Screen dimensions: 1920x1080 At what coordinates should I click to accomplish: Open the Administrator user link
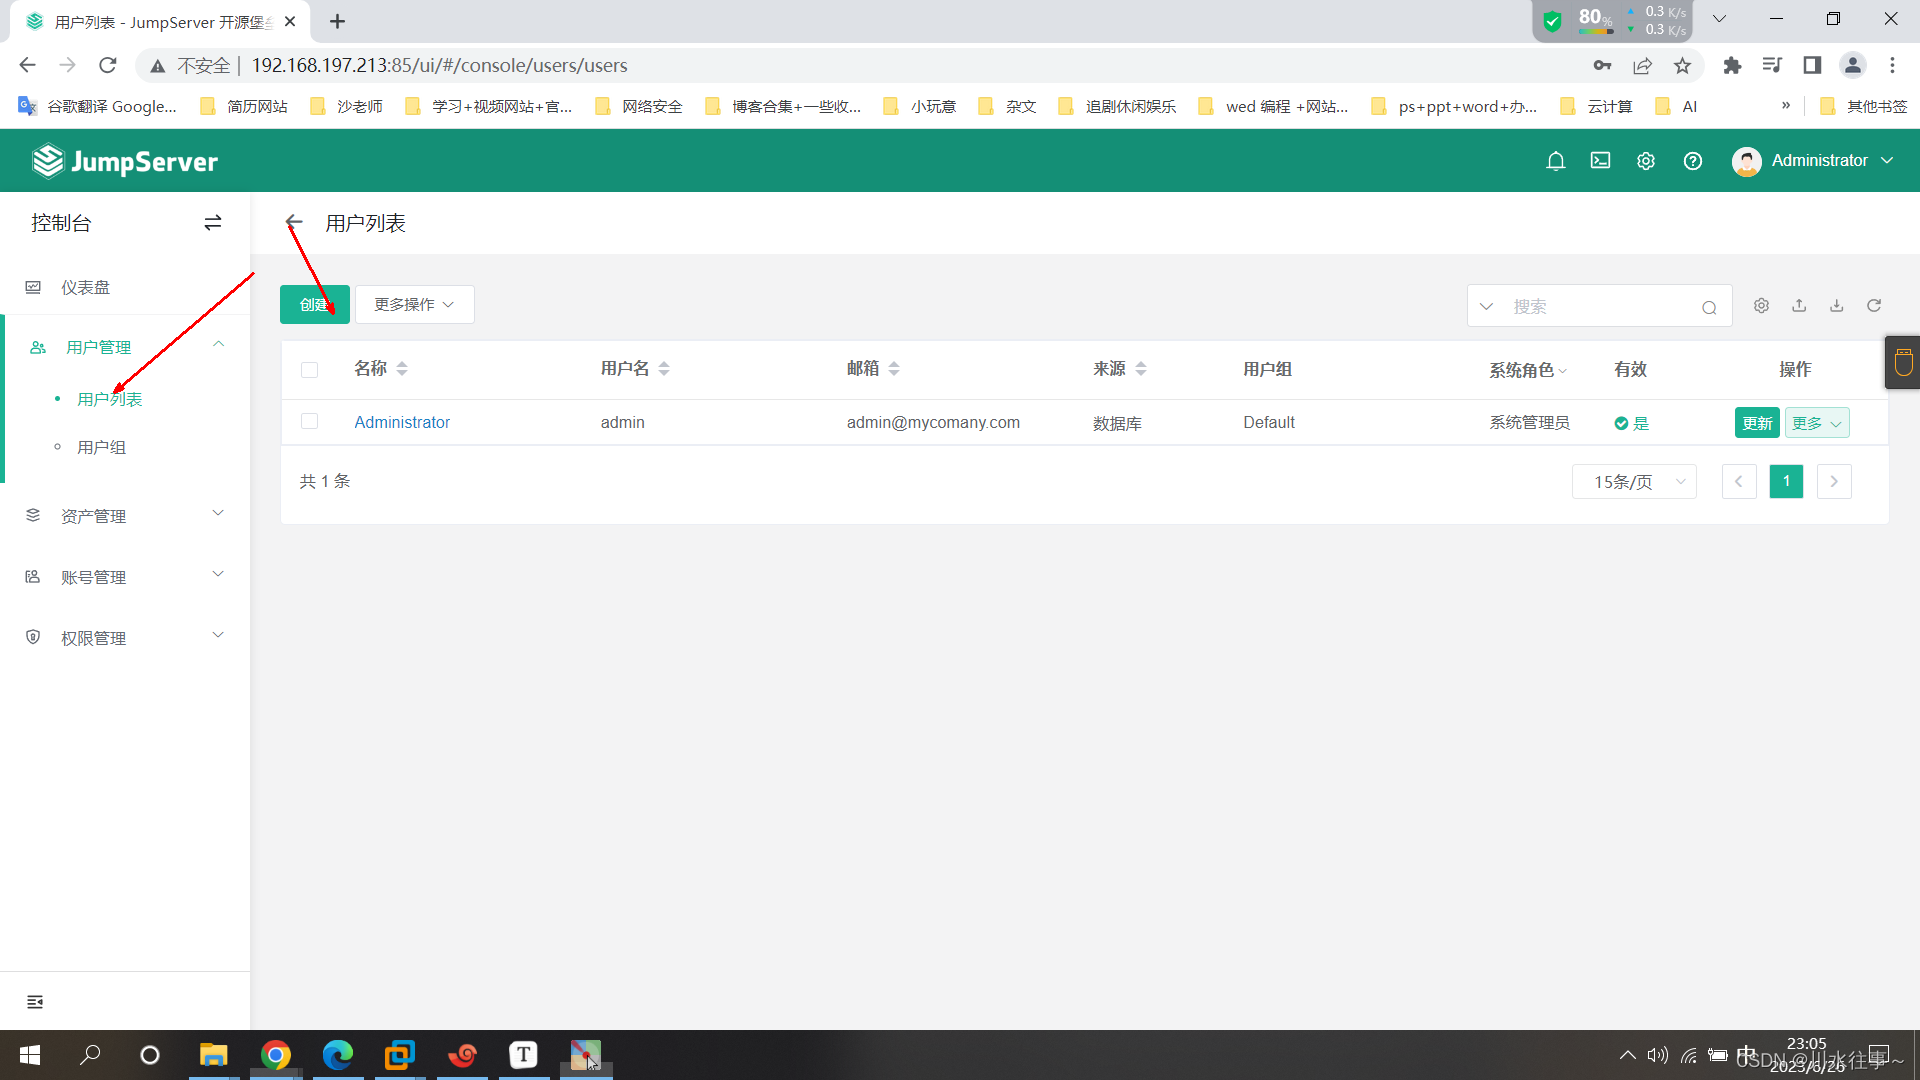point(402,422)
